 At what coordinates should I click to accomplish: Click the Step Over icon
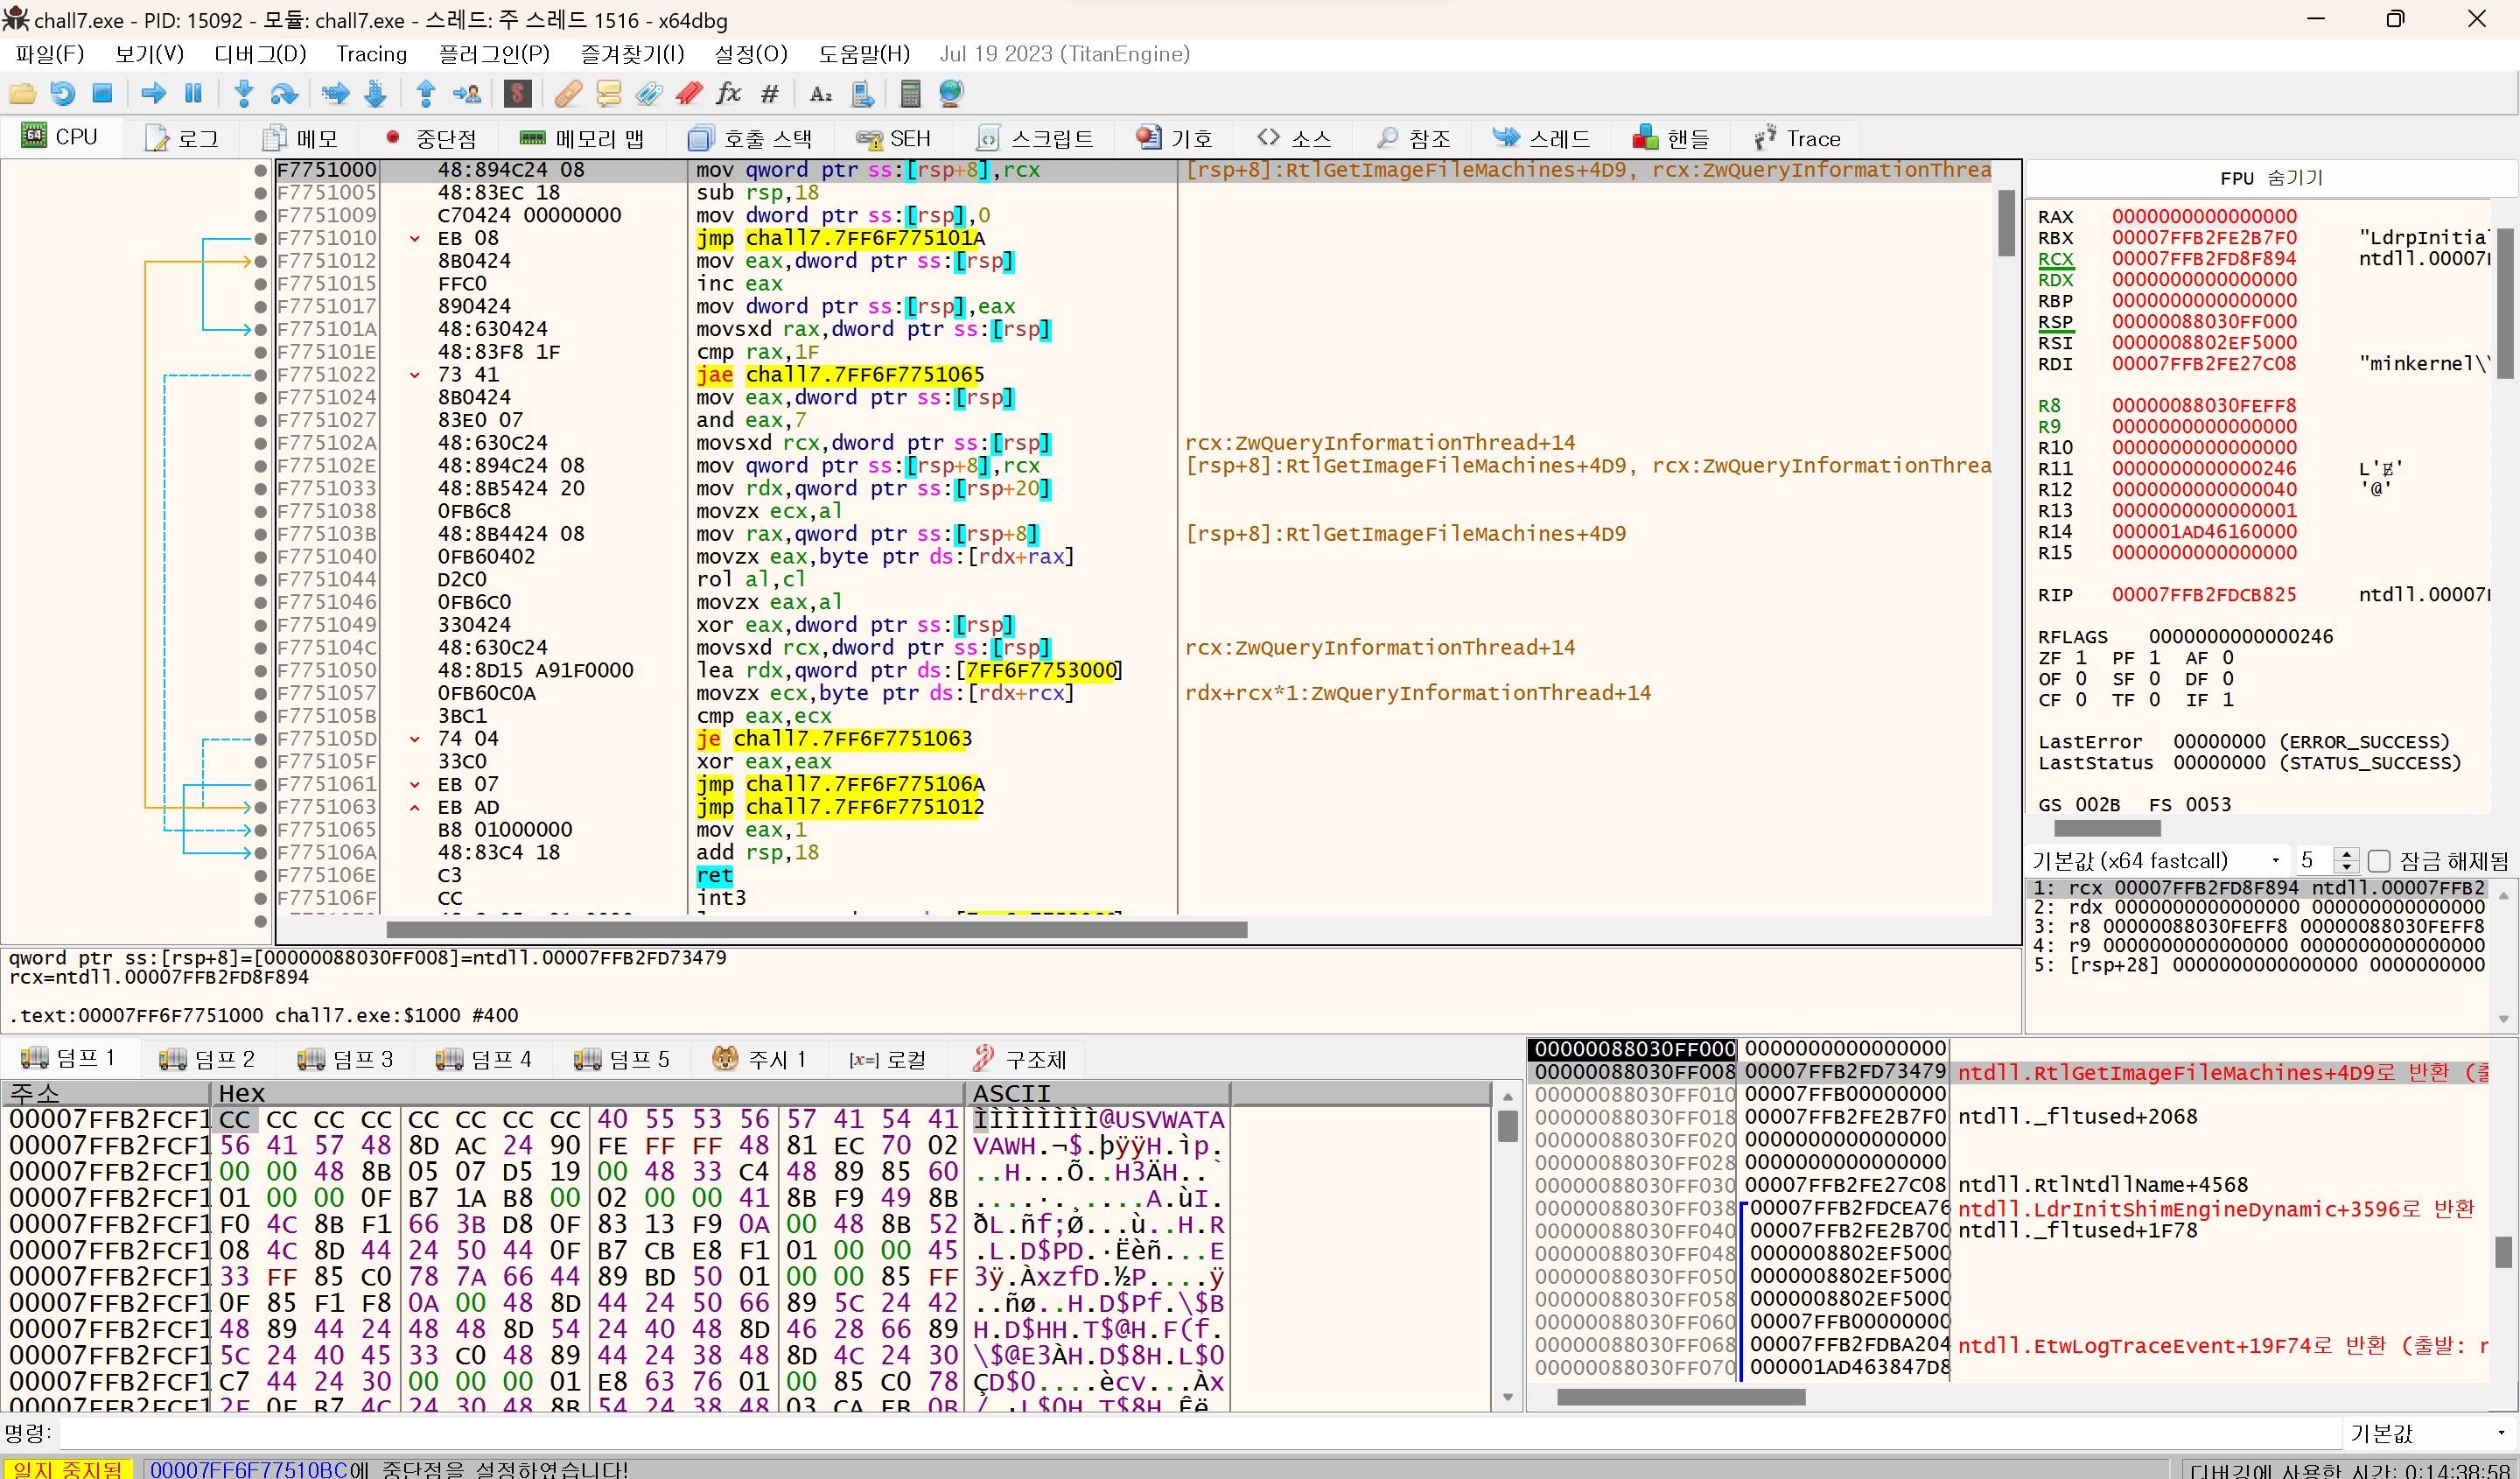pyautogui.click(x=284, y=94)
